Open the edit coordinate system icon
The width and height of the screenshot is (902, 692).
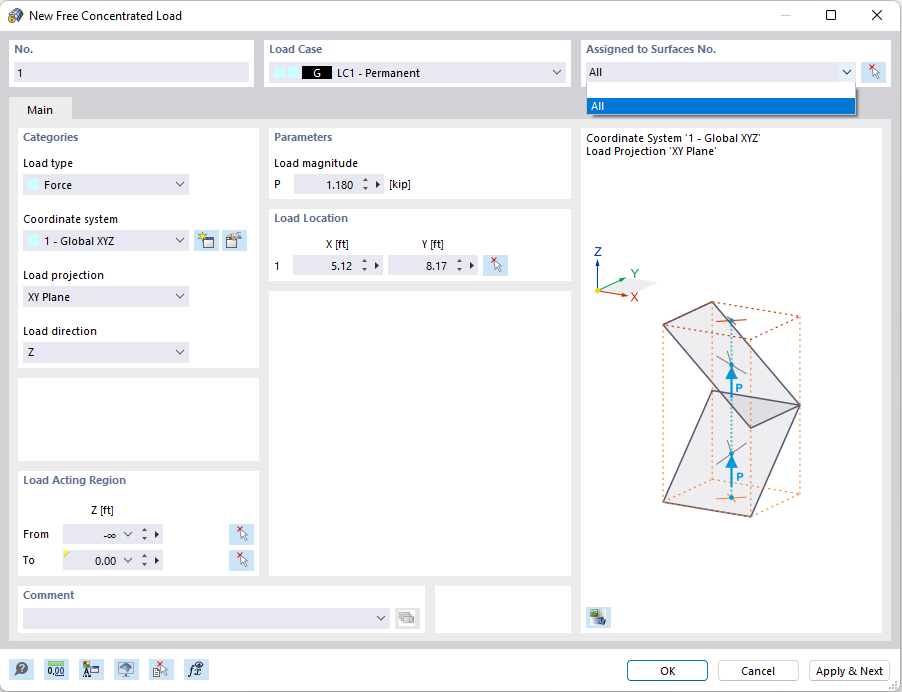235,240
